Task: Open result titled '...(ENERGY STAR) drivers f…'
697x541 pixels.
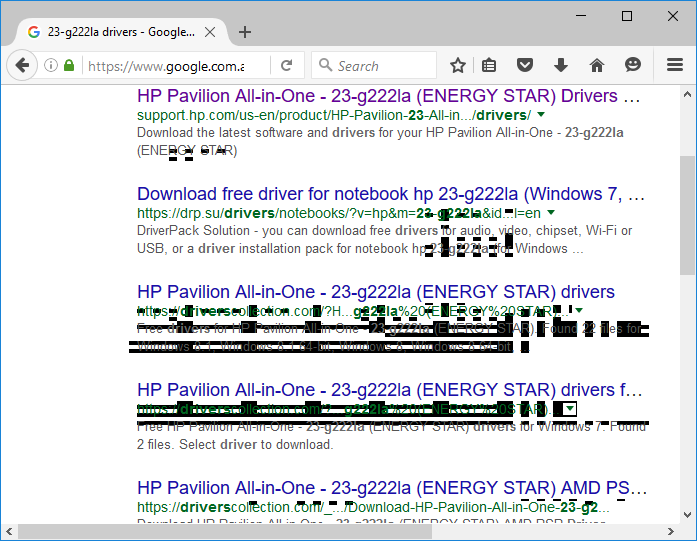Action: 389,390
